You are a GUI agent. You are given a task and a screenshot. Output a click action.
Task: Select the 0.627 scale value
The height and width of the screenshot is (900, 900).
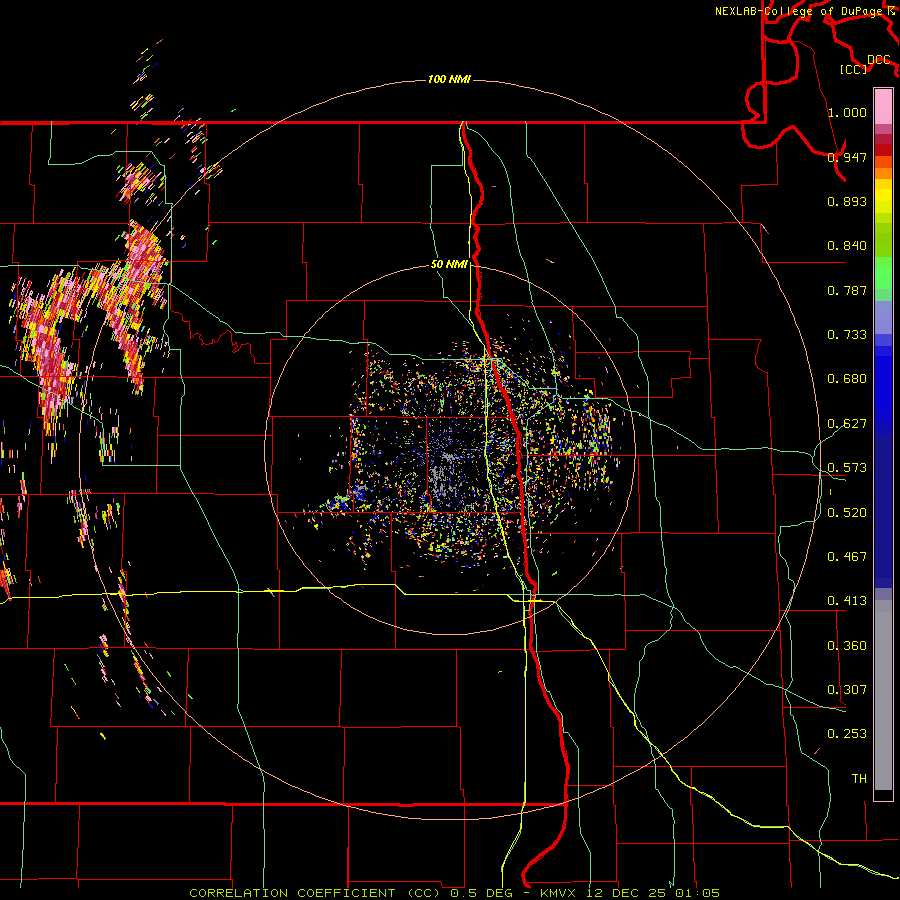pyautogui.click(x=847, y=424)
